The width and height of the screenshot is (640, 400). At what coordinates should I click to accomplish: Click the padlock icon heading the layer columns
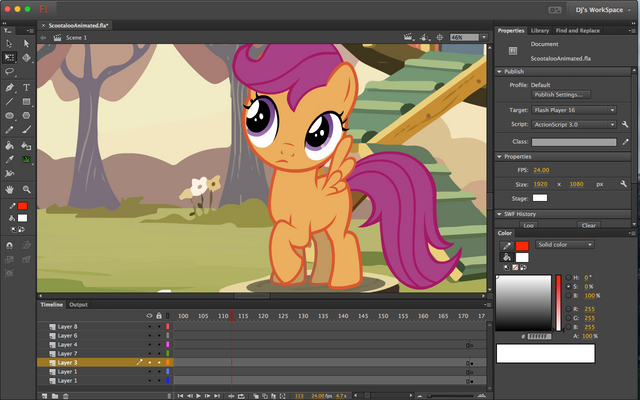[159, 316]
